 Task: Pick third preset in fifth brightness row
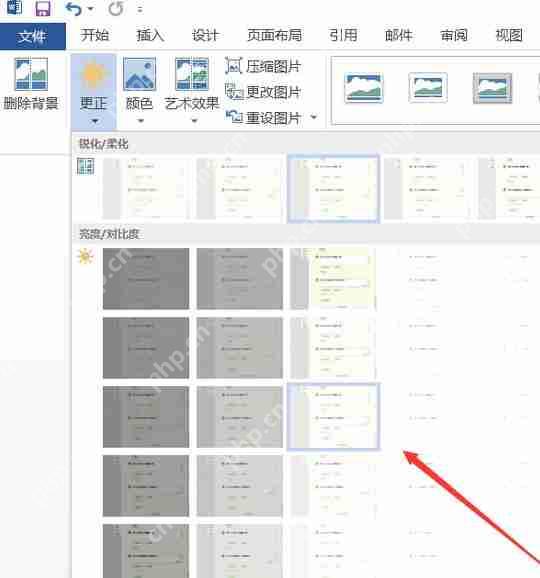(x=333, y=551)
